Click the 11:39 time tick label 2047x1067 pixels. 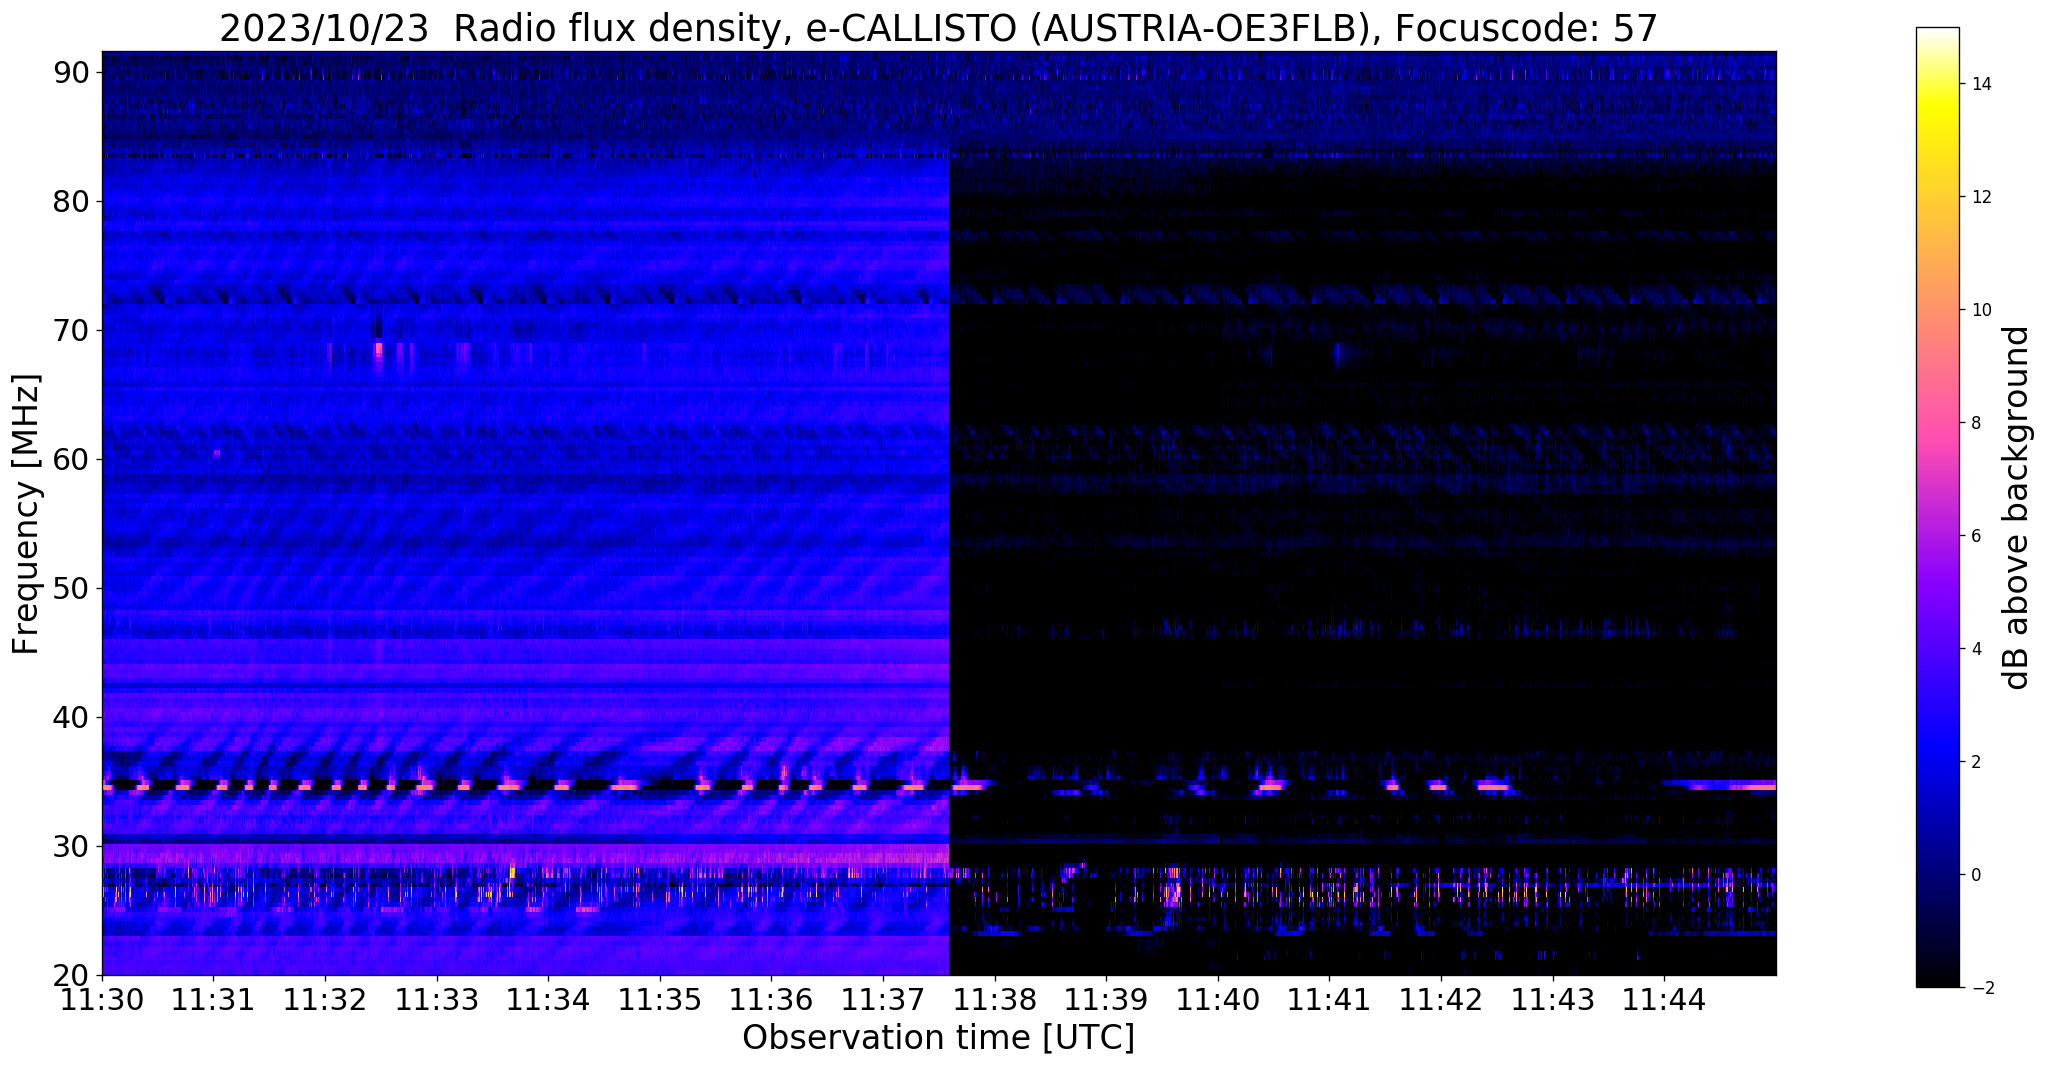pyautogui.click(x=1106, y=1000)
